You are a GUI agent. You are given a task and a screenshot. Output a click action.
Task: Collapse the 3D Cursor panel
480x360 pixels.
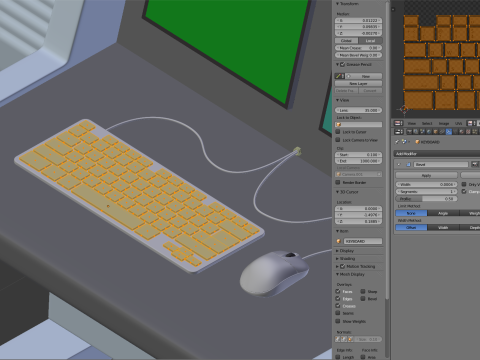pyautogui.click(x=337, y=192)
